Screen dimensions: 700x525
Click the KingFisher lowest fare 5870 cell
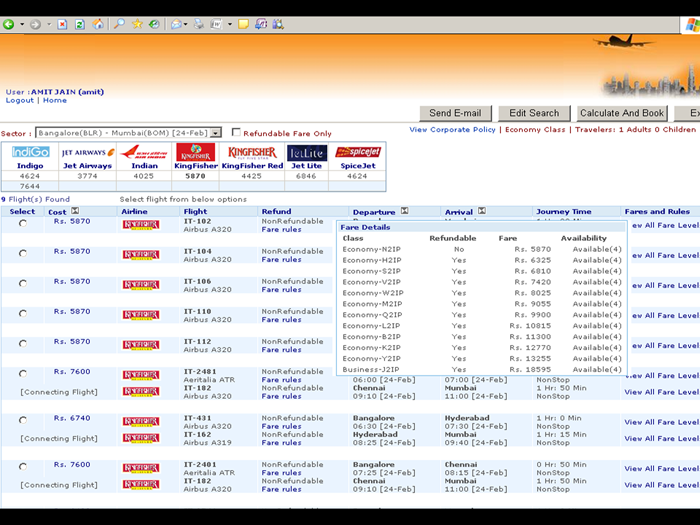tap(196, 176)
